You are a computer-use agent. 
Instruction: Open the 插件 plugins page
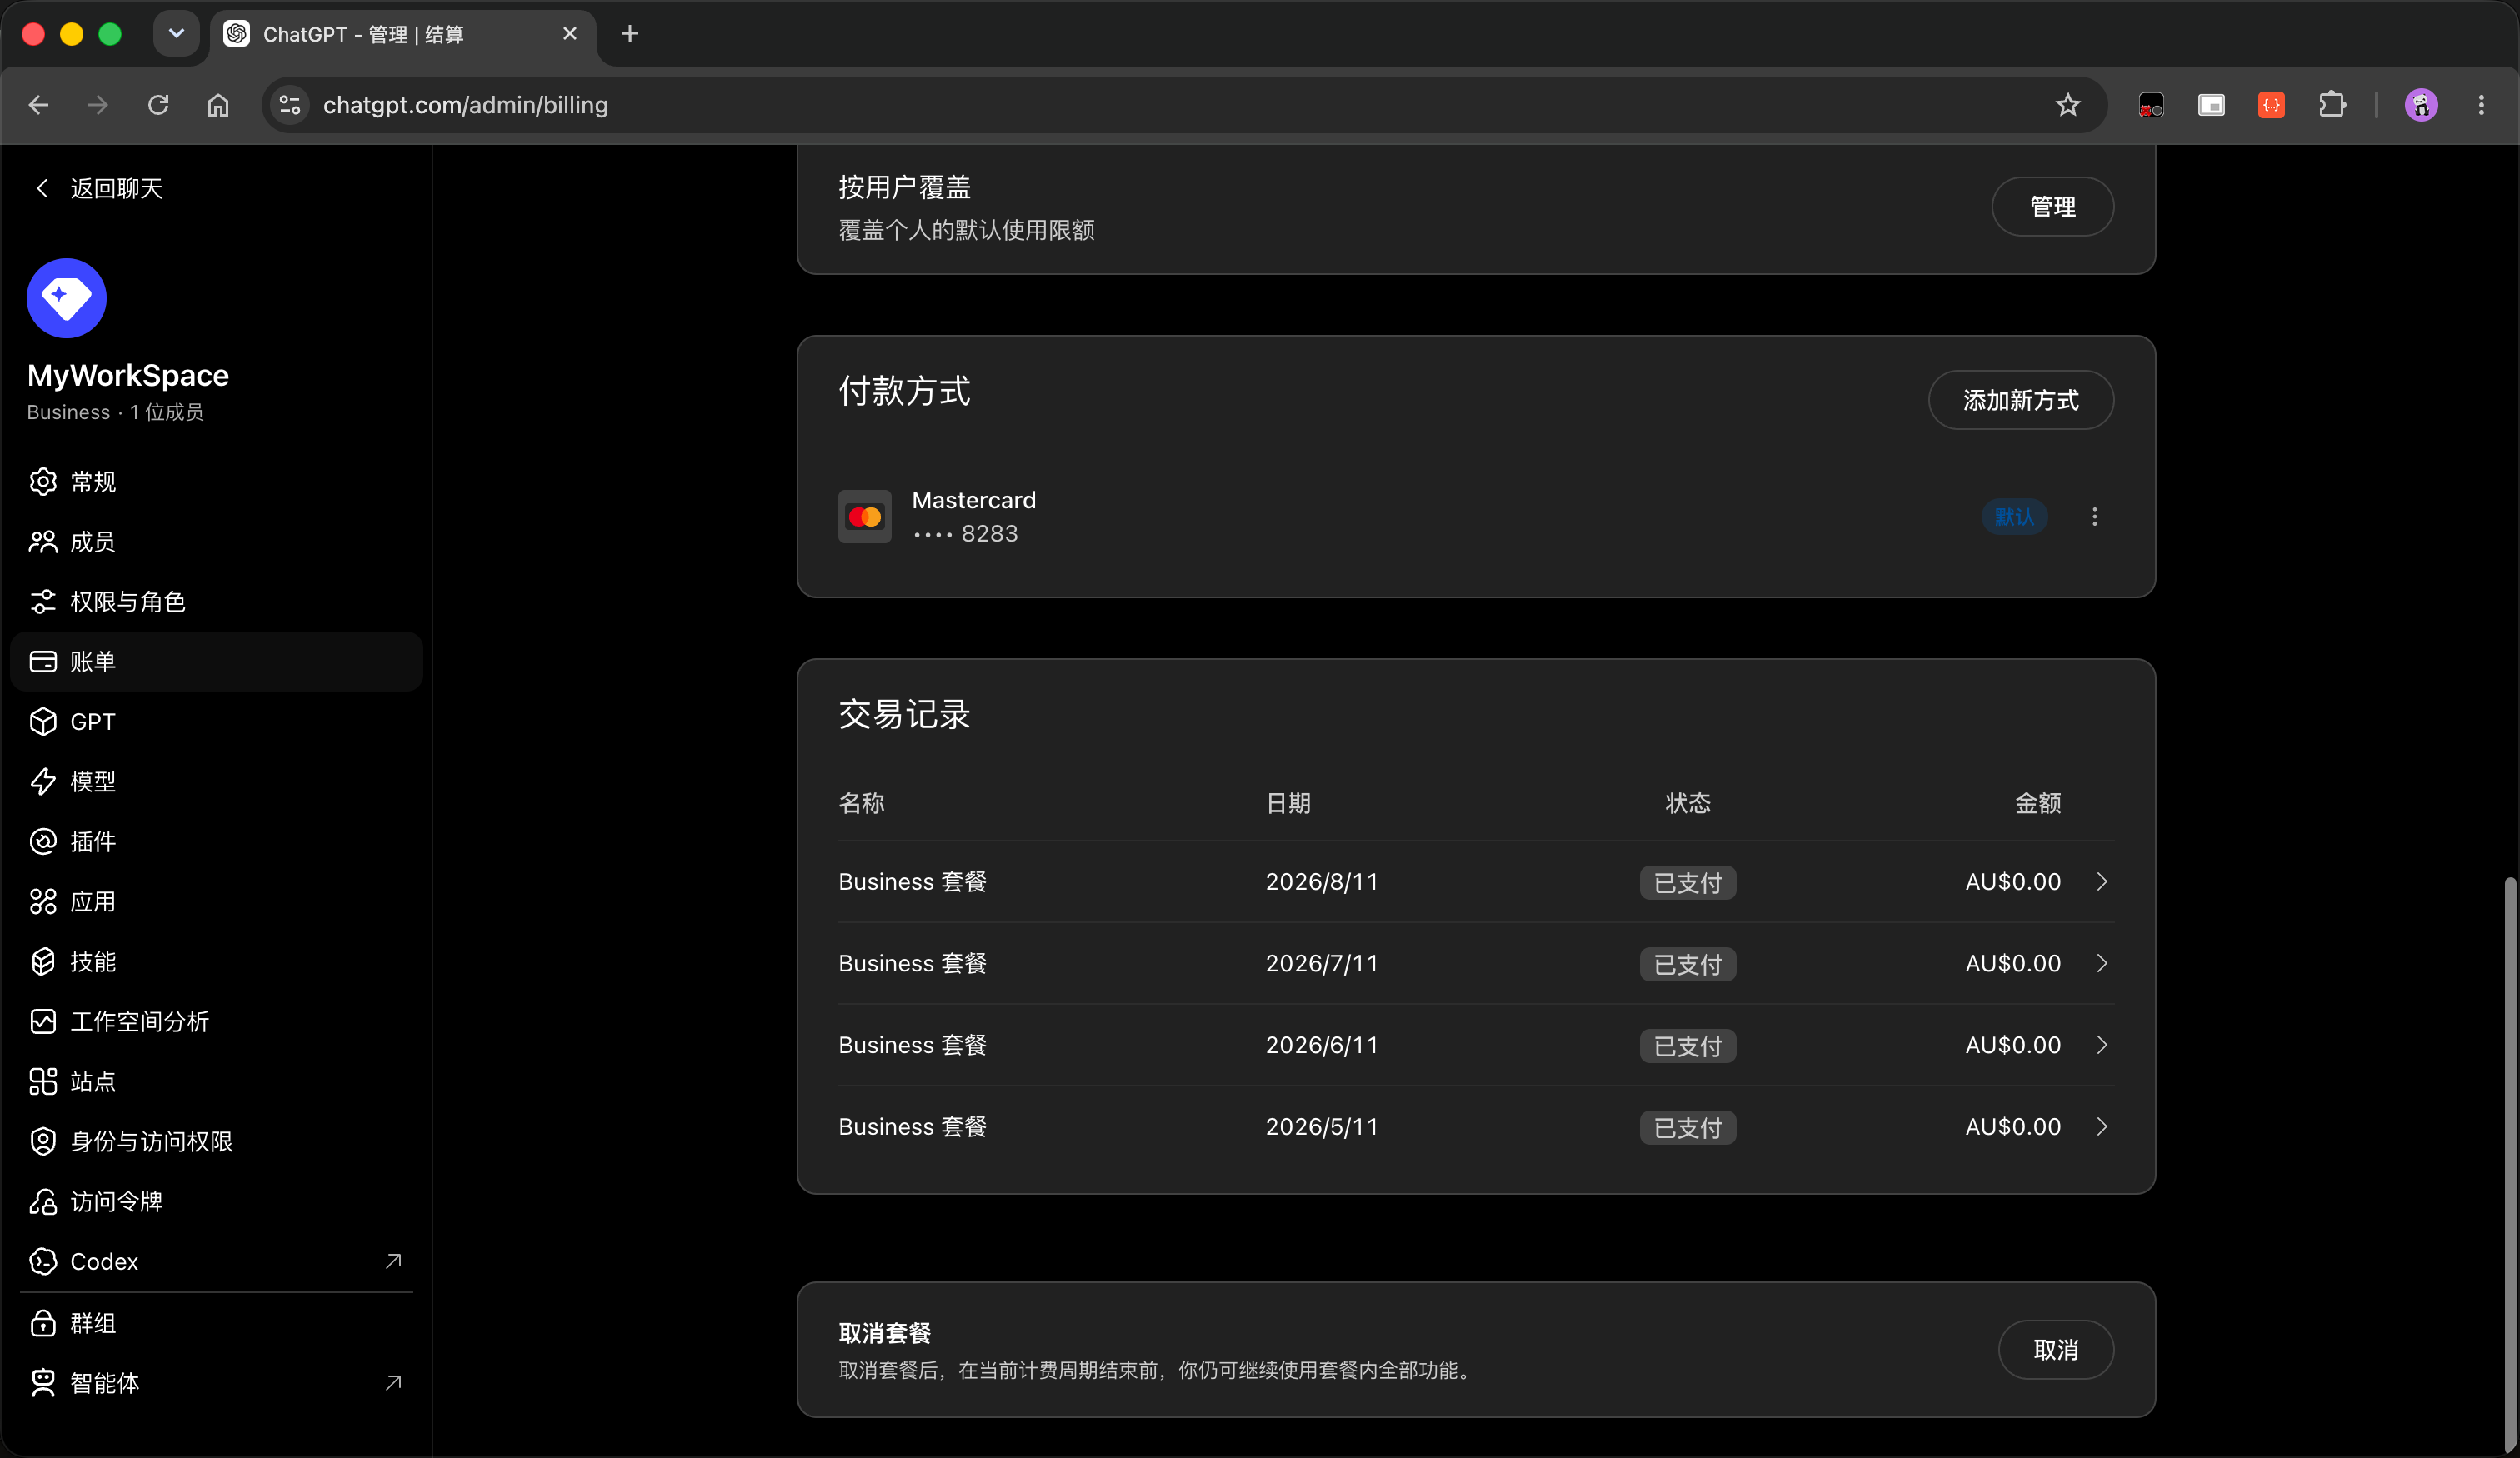216,842
